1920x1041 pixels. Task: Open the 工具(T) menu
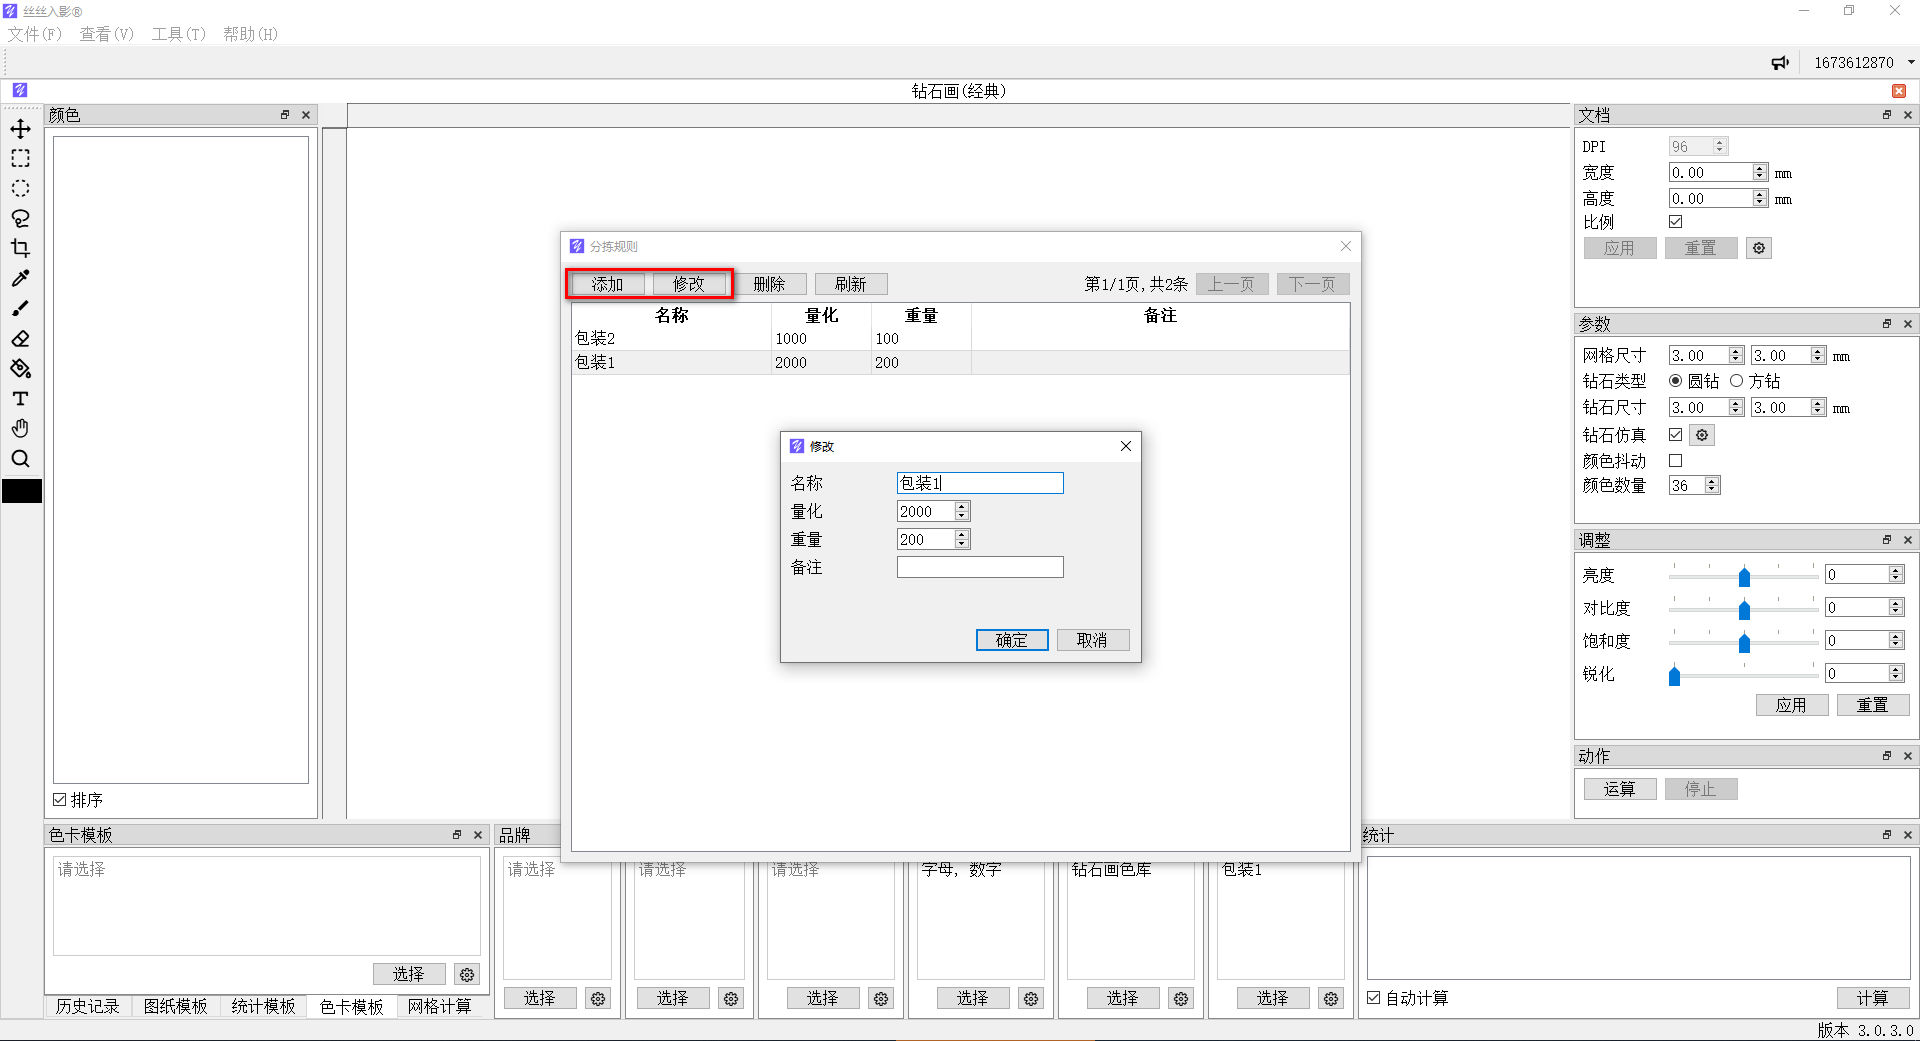click(178, 34)
